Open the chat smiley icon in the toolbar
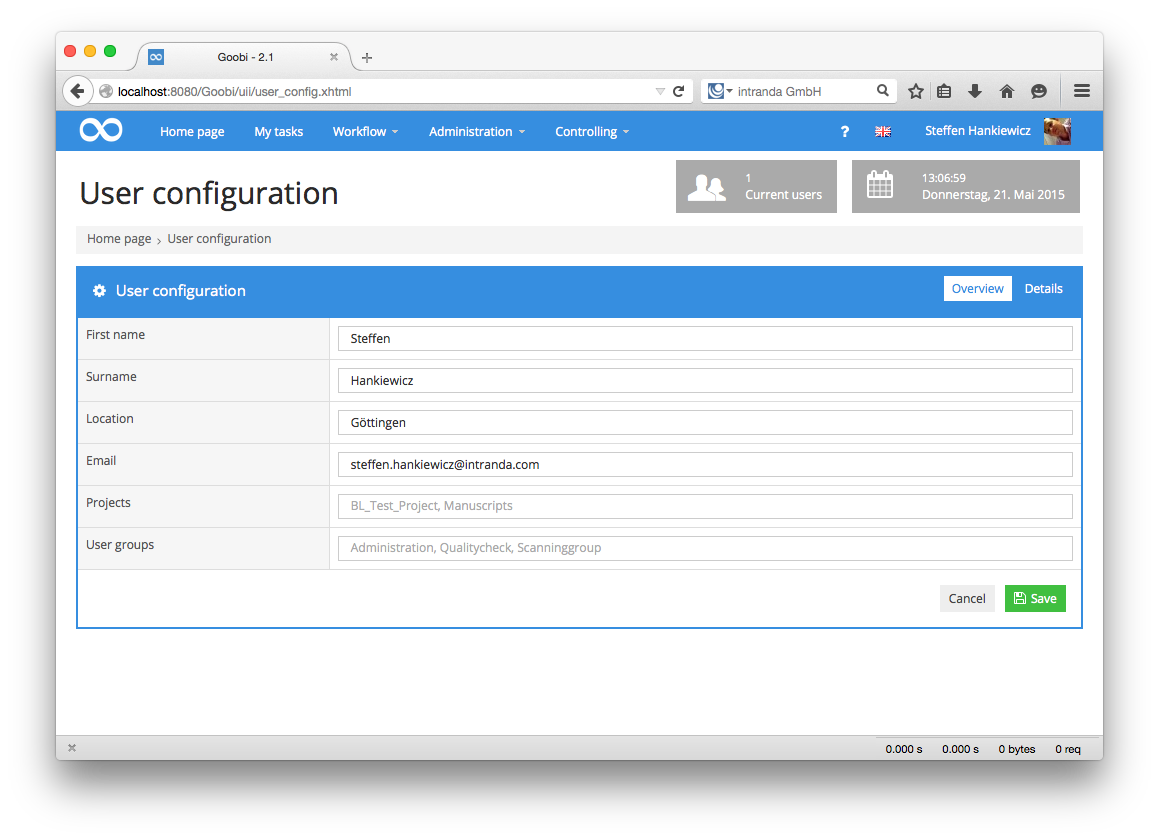Image resolution: width=1159 pixels, height=840 pixels. (x=1039, y=91)
